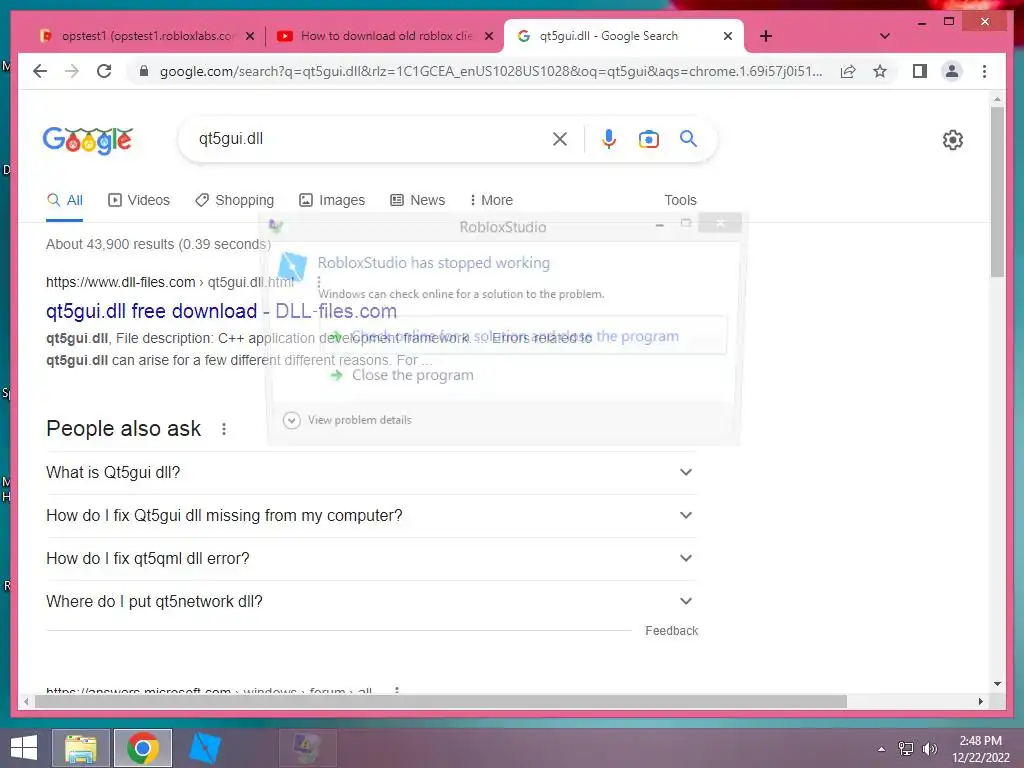
Task: View site info via lock icon
Action: (x=144, y=71)
